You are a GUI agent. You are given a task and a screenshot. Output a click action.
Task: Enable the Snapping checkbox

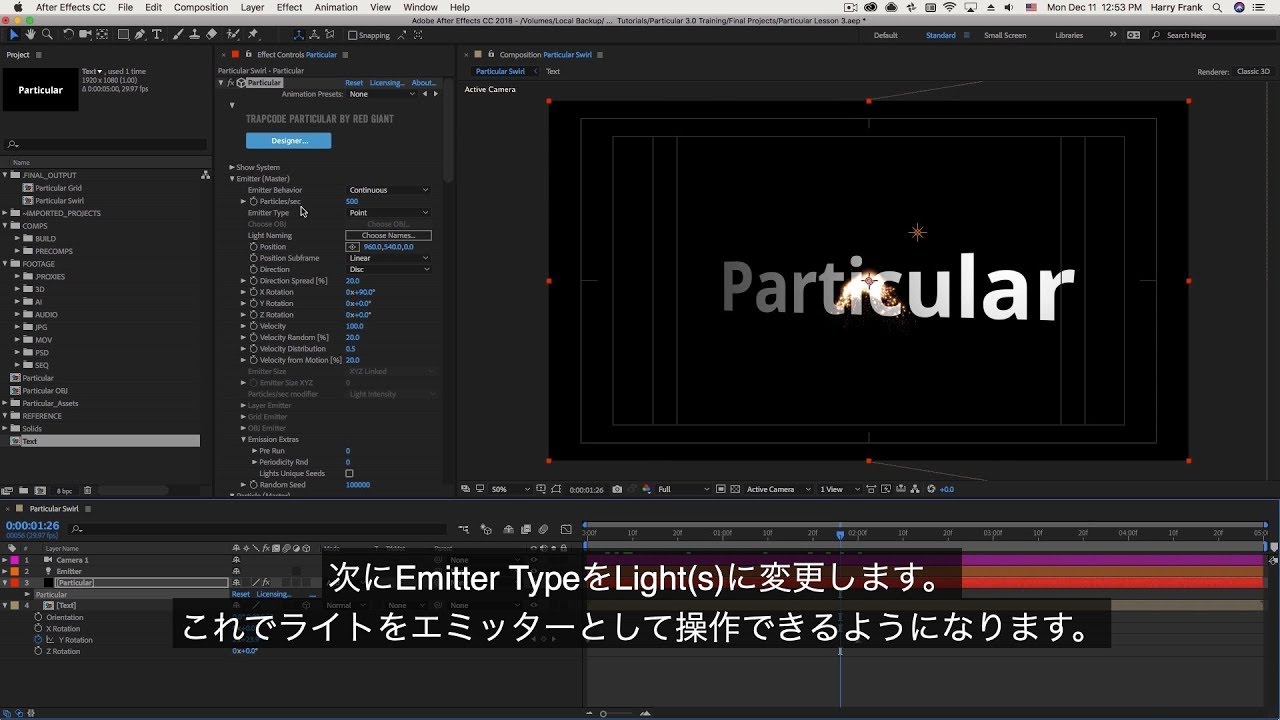pyautogui.click(x=352, y=35)
